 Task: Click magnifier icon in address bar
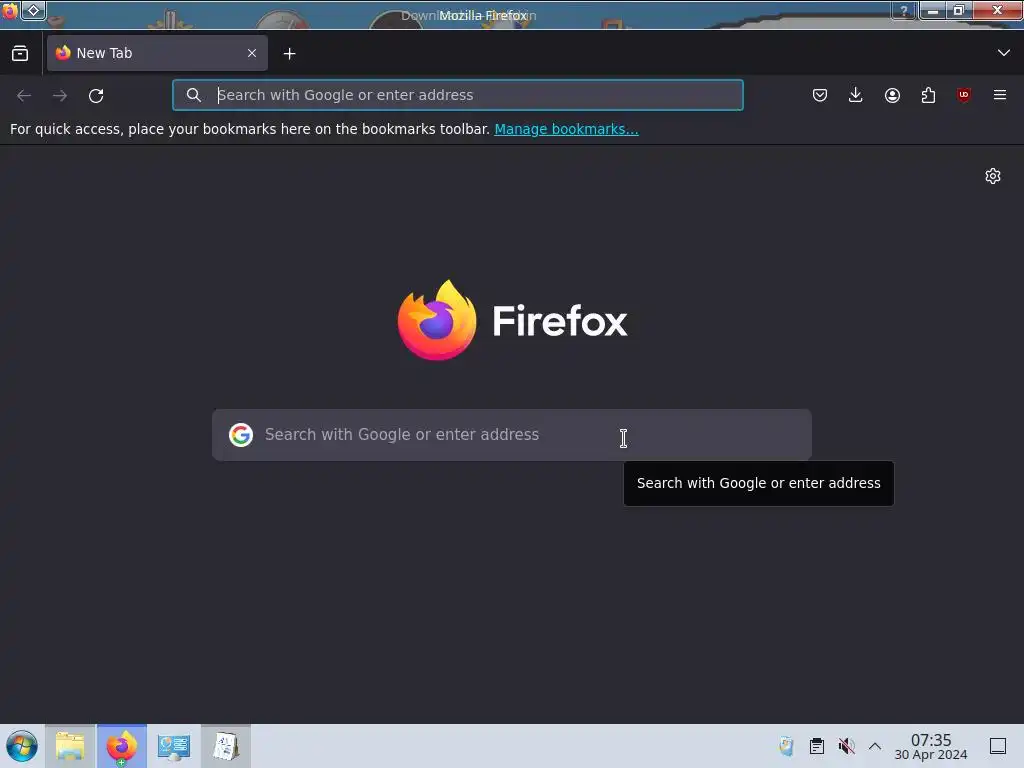coord(193,95)
